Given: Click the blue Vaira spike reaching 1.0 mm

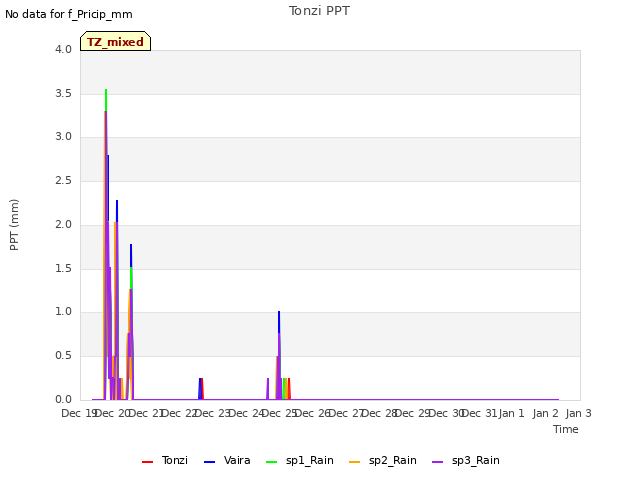Looking at the screenshot, I should tap(279, 320).
